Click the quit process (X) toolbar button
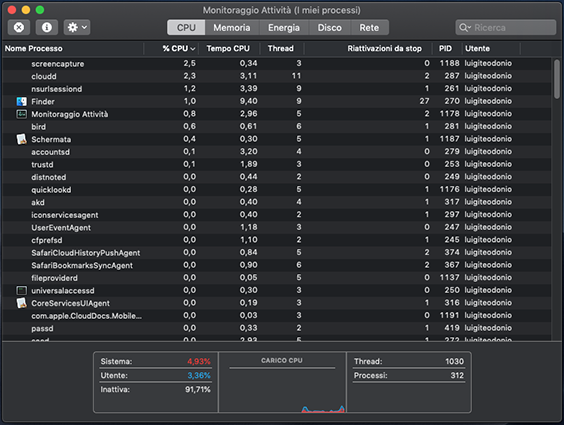 [19, 27]
